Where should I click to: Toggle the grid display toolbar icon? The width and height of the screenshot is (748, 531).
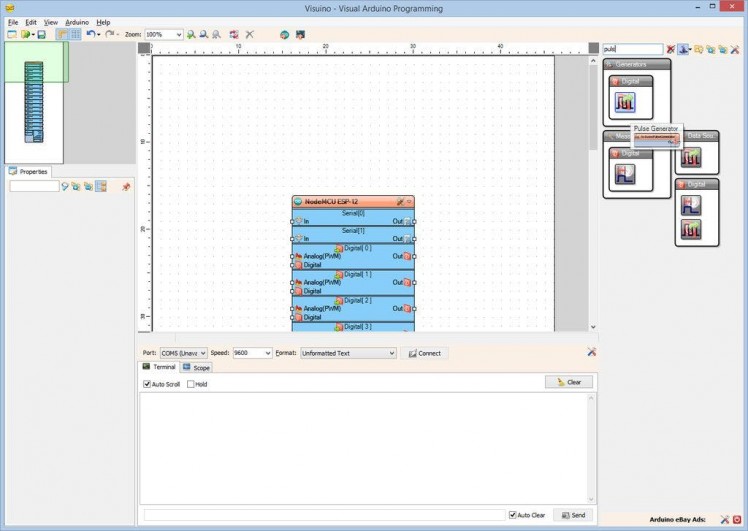click(75, 34)
